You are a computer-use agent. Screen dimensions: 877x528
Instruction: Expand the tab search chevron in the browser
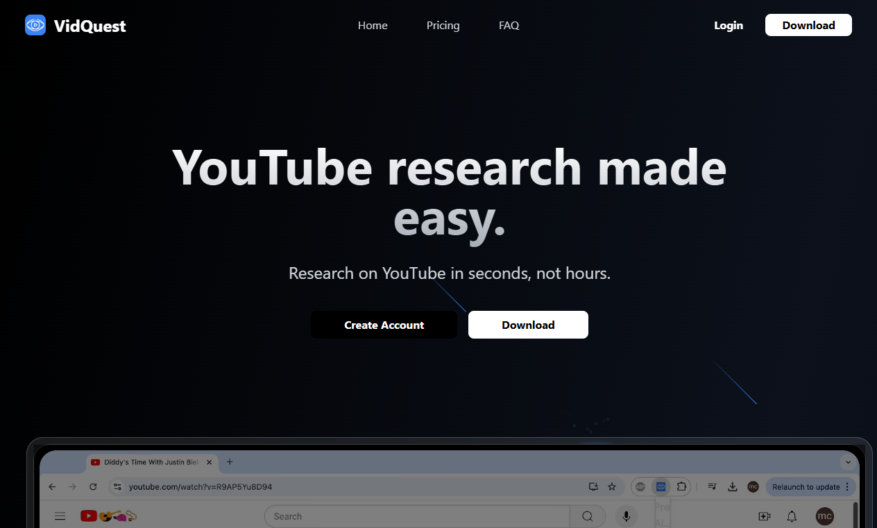pos(848,462)
